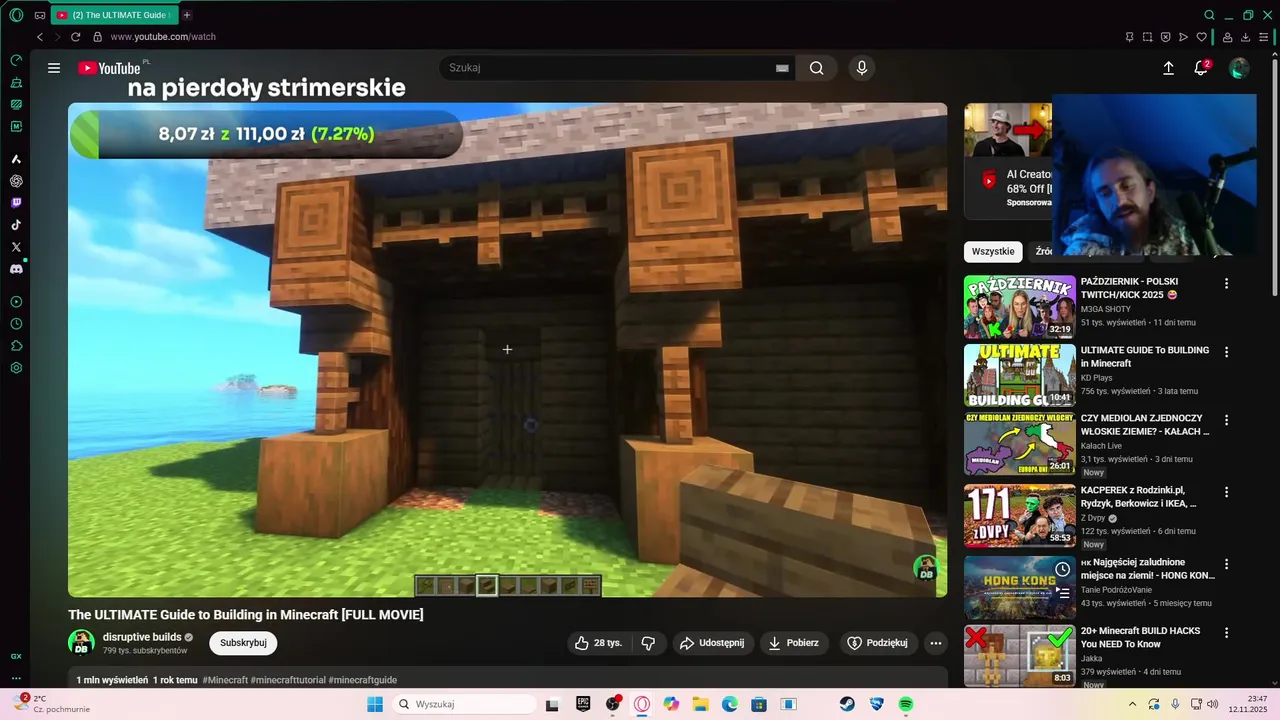Open Spotify from the taskbar
The height and width of the screenshot is (720, 1280).
point(906,704)
